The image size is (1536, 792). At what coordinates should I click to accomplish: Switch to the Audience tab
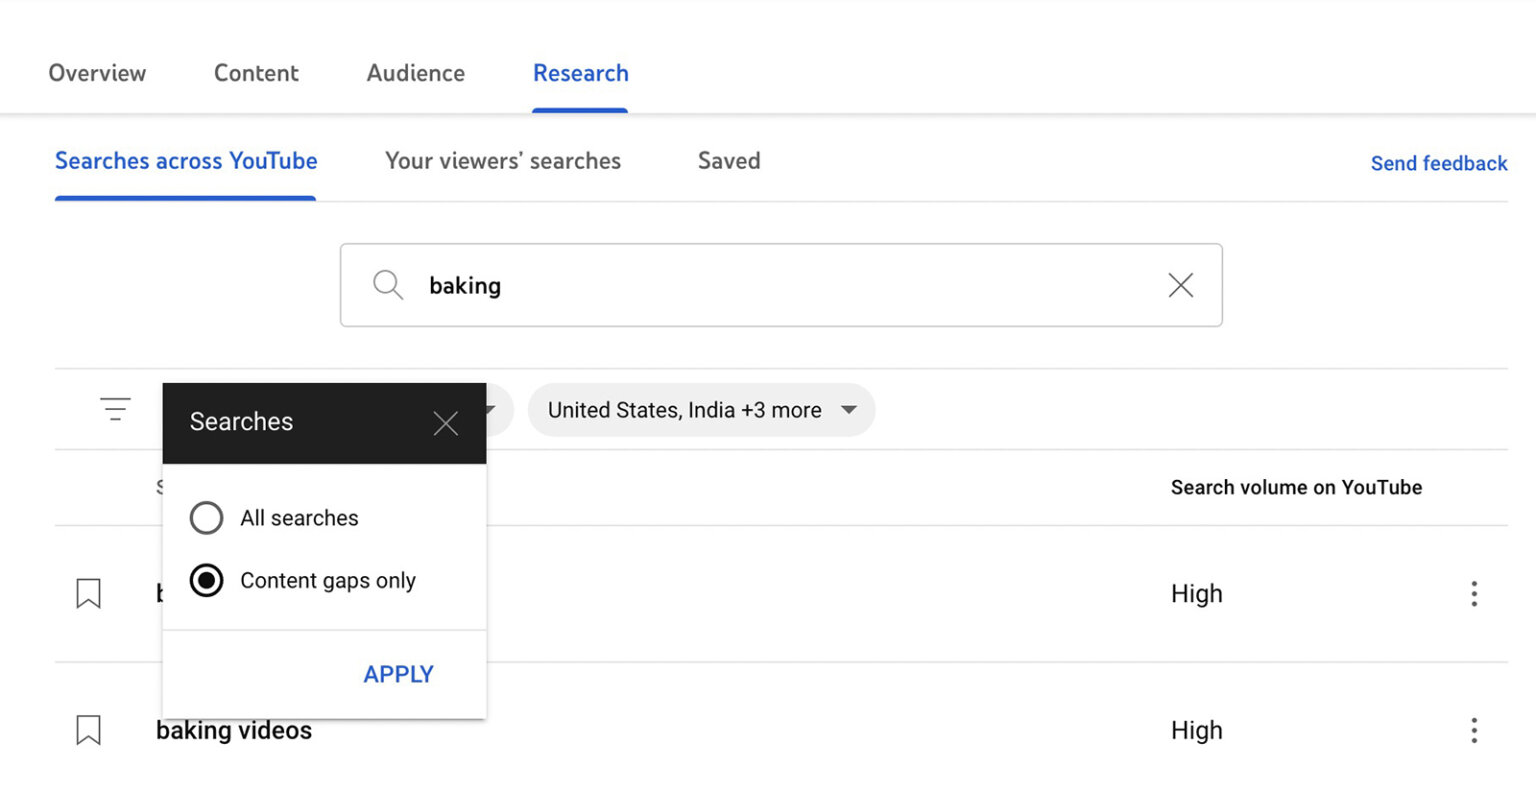pyautogui.click(x=415, y=72)
